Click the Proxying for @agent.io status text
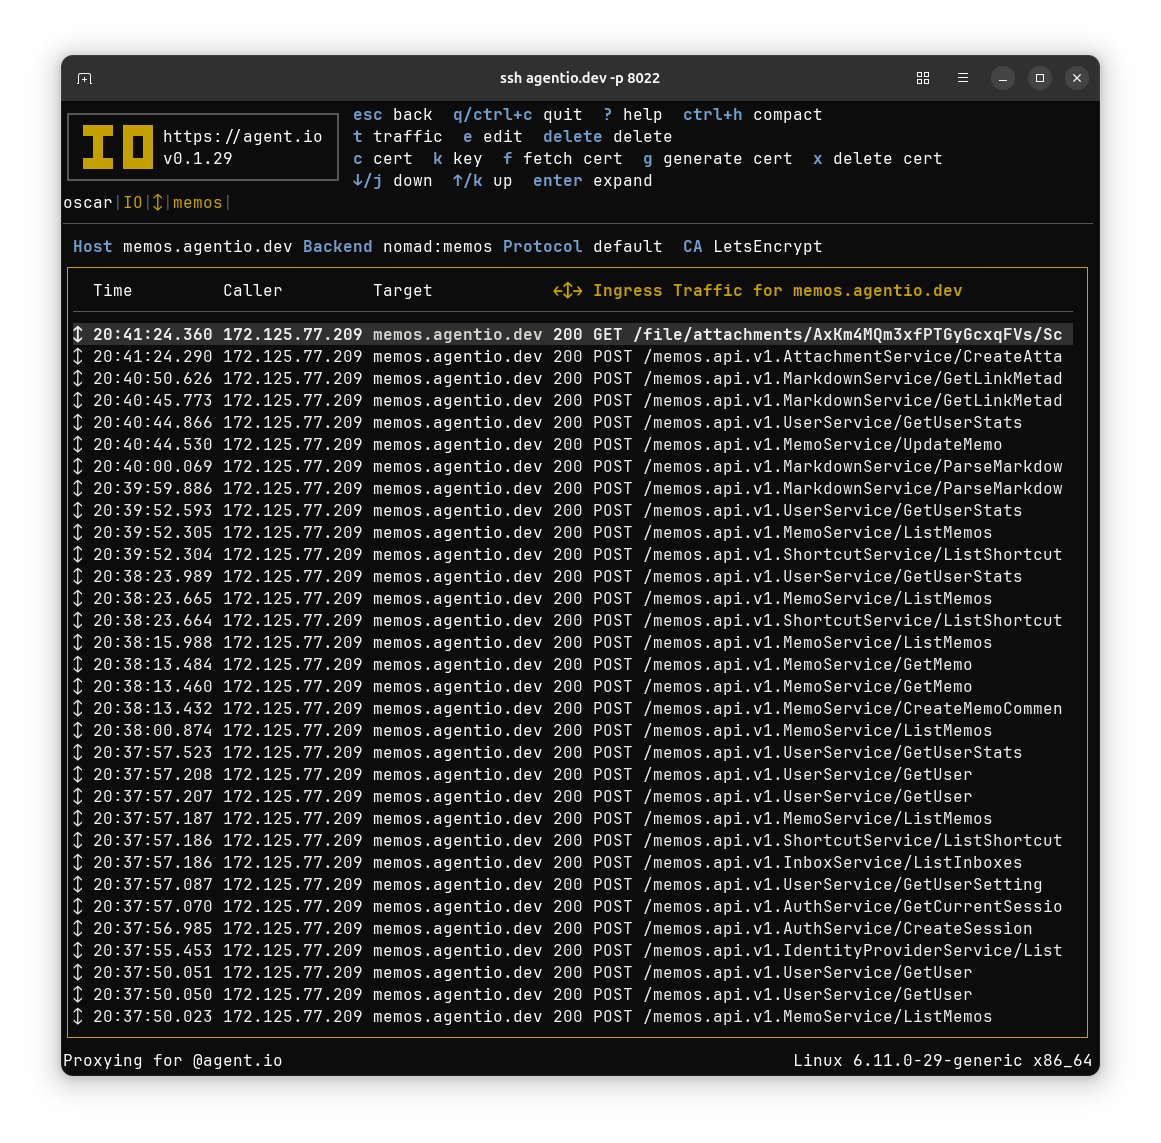Image resolution: width=1161 pixels, height=1143 pixels. tap(173, 1061)
